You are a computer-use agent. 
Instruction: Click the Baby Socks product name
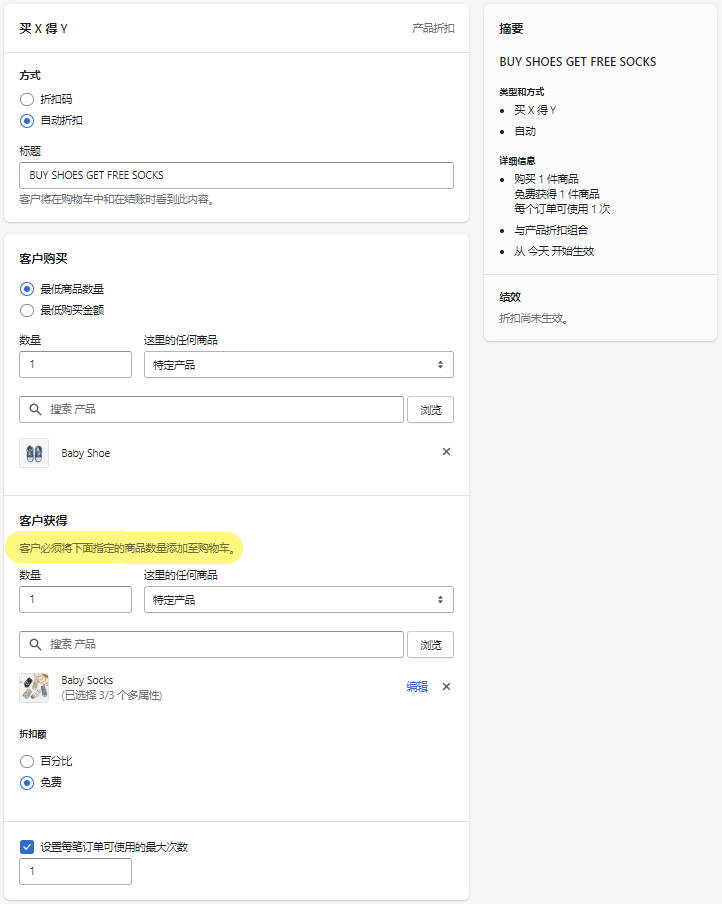coord(87,680)
